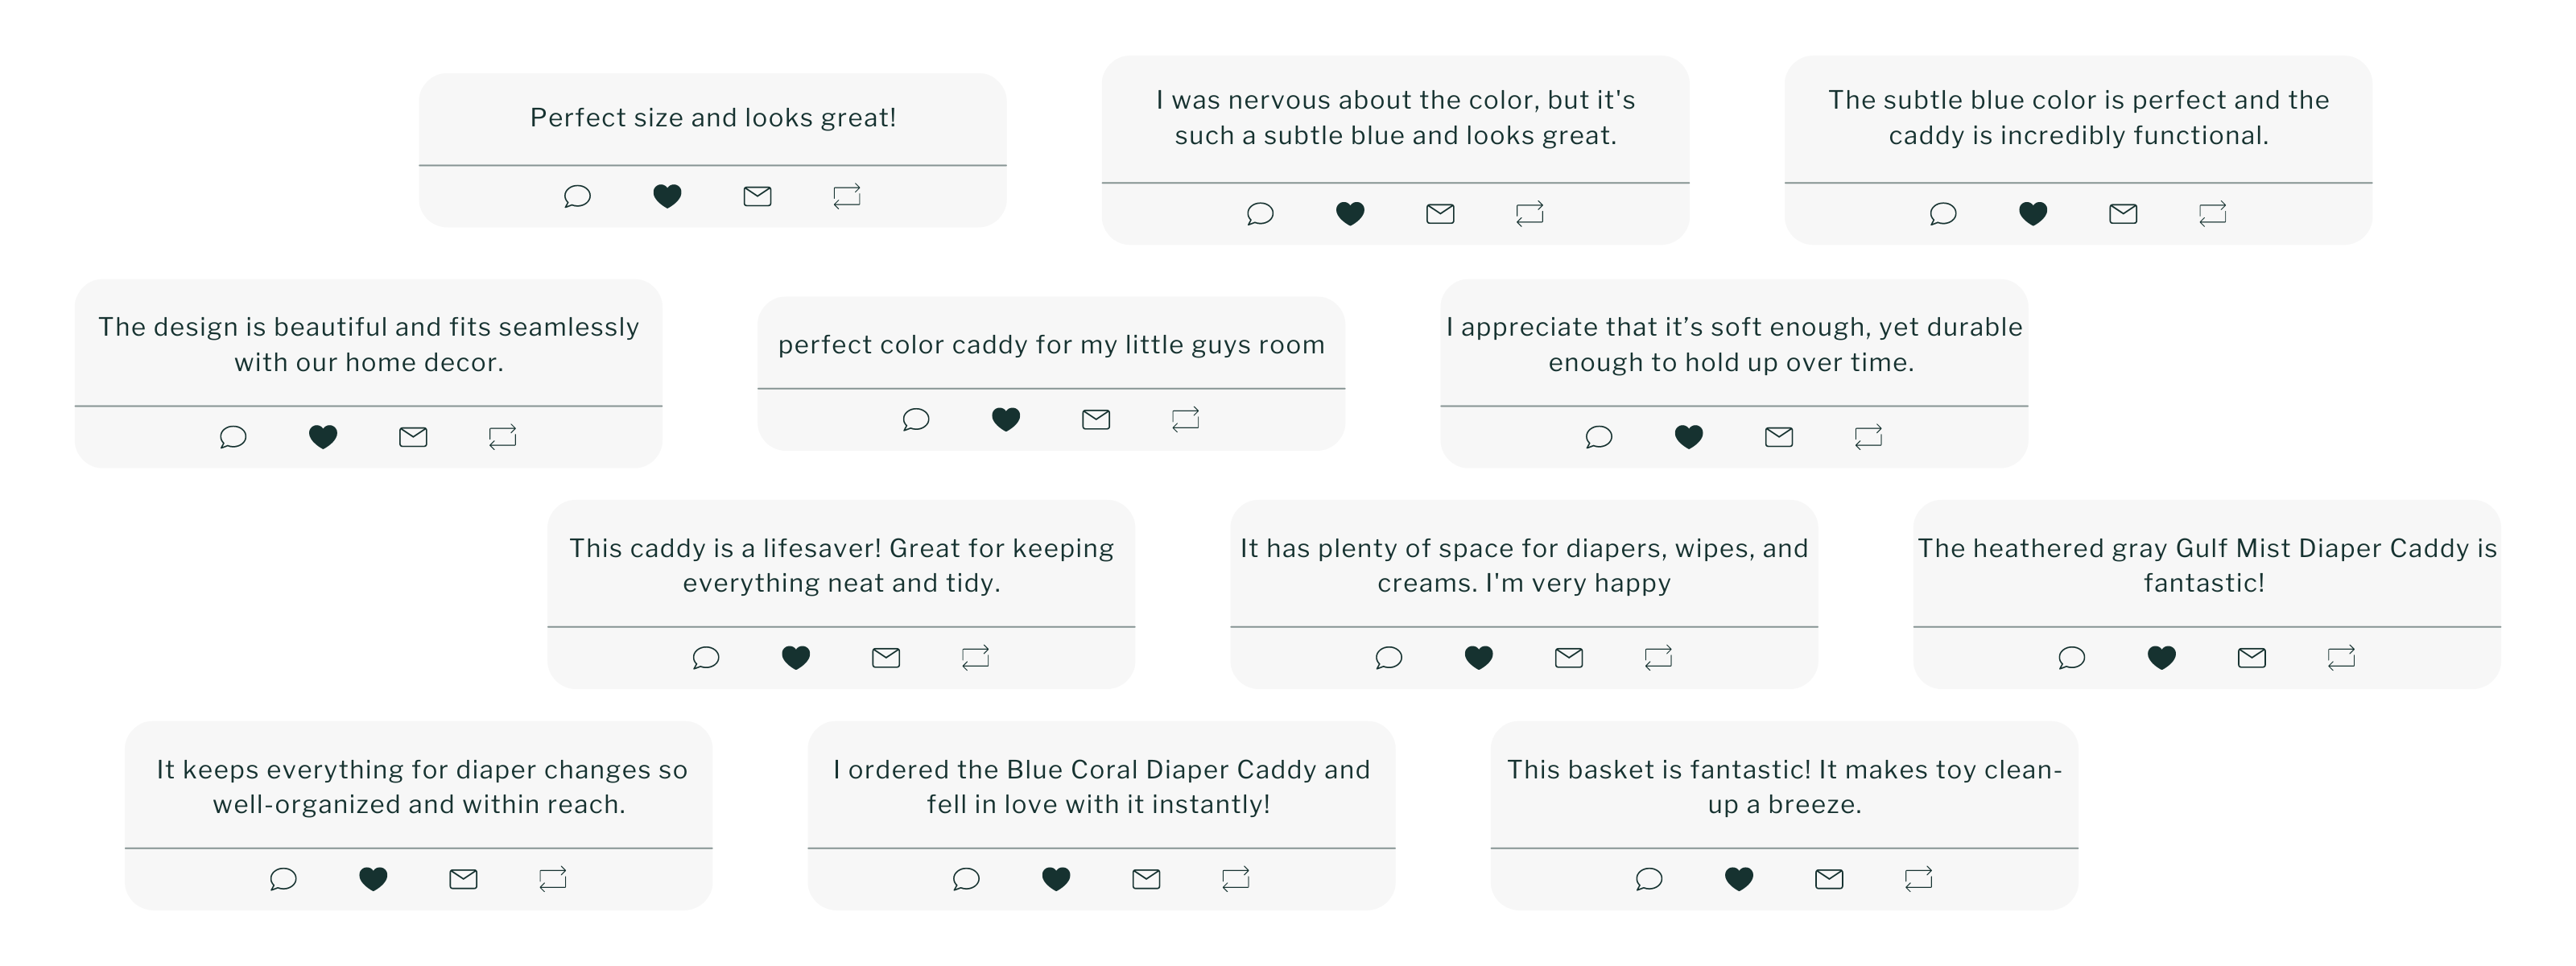Click envelope icon on 'nervous about the color' card
The width and height of the screenshot is (2576, 966).
1440,213
